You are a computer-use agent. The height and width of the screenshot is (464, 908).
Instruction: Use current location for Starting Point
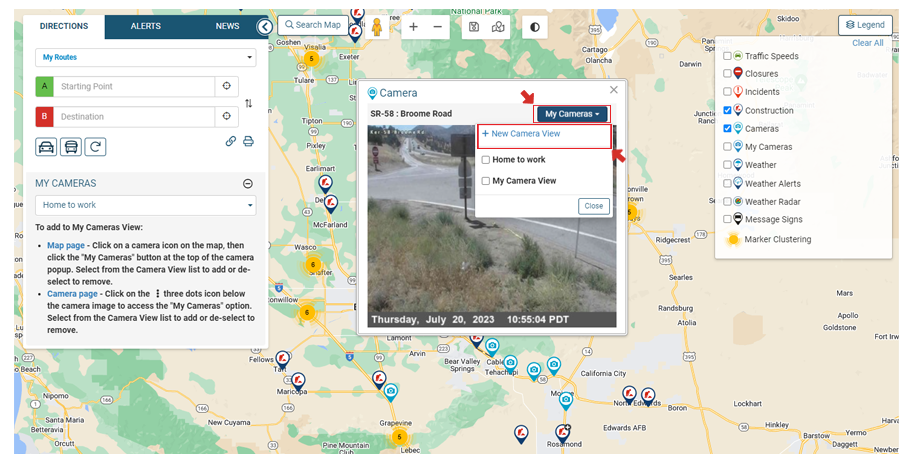(226, 86)
